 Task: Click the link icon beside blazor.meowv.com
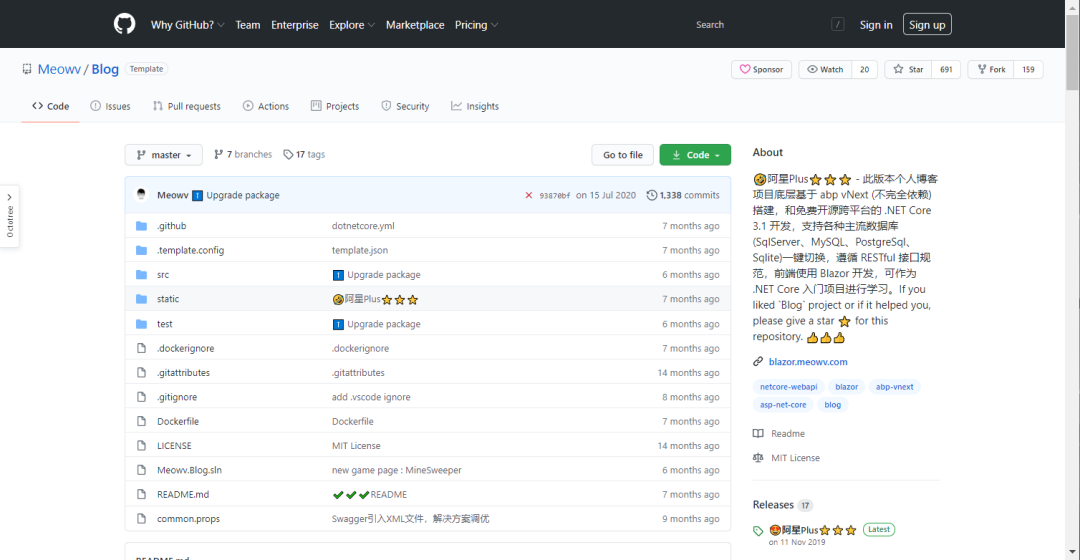(x=758, y=362)
